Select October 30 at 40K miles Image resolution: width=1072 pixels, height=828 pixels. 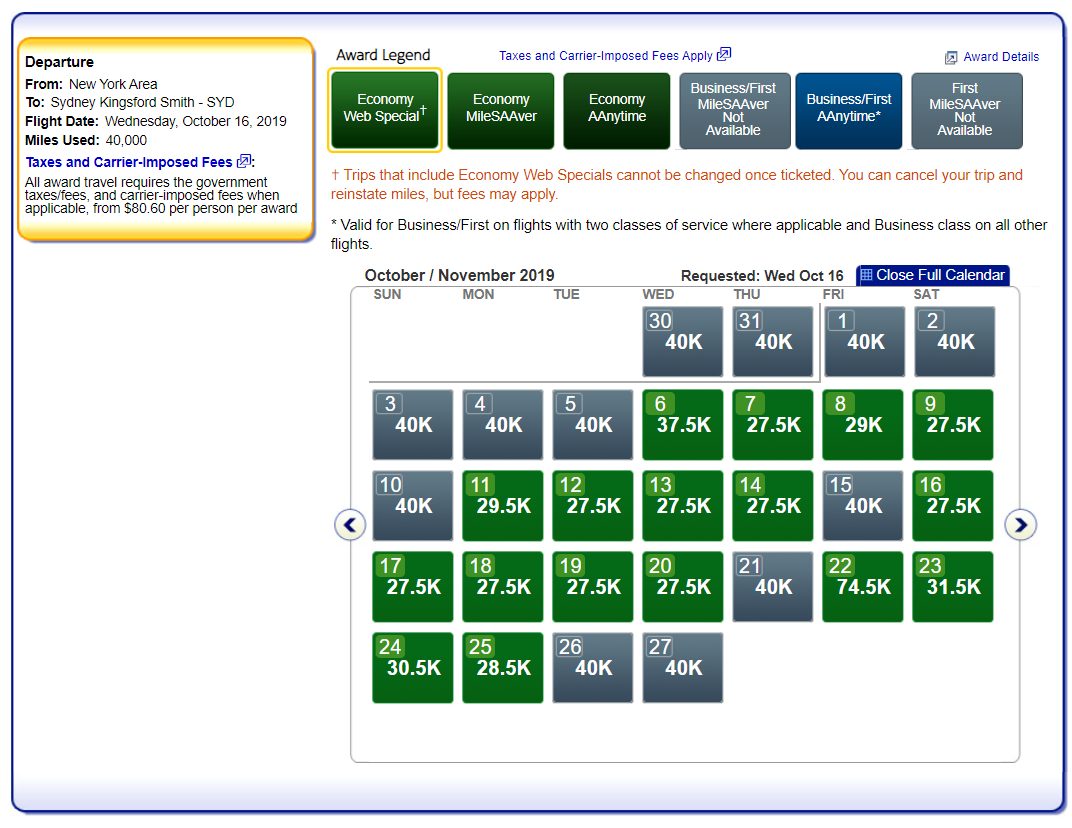pos(683,342)
